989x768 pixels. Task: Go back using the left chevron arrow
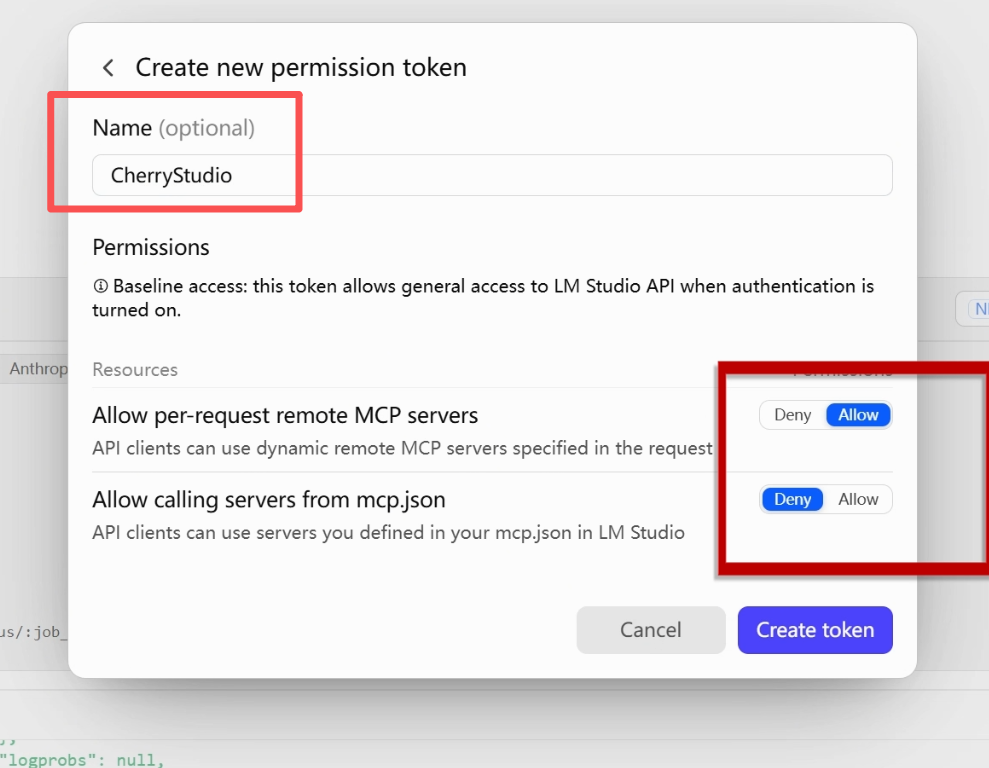click(x=108, y=67)
